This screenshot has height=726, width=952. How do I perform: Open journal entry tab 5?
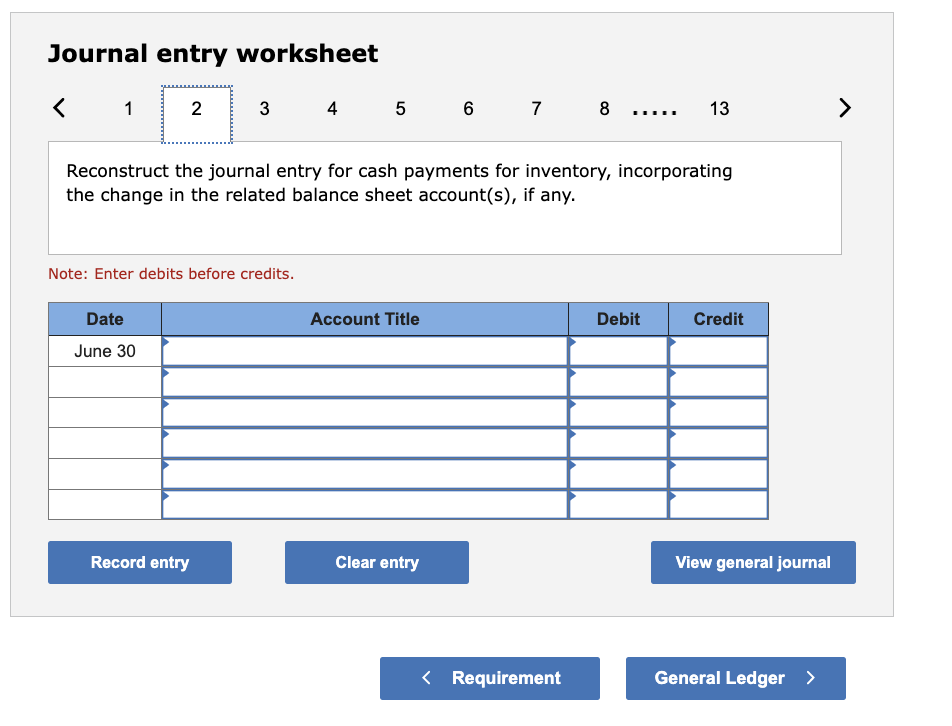tap(400, 109)
